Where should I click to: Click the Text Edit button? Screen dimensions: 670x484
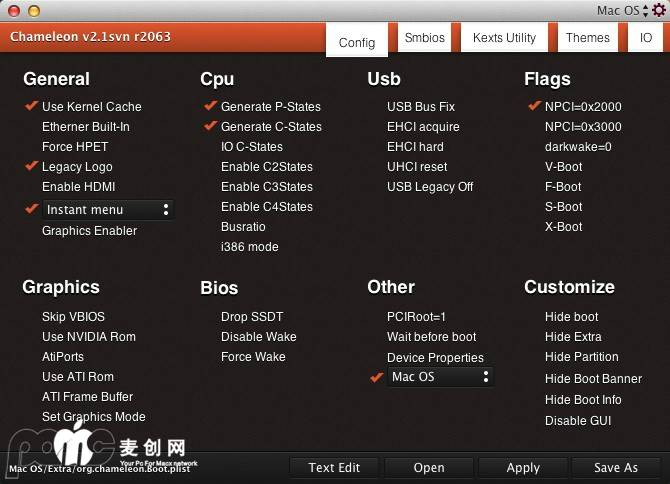334,467
